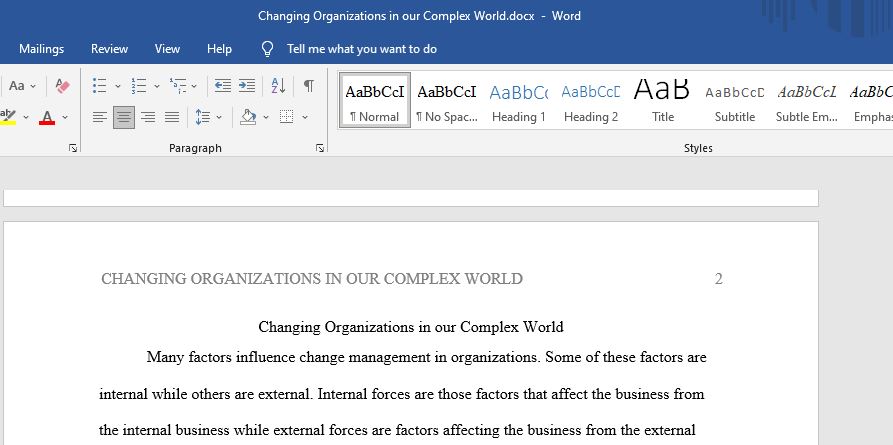Apply multilevel list formatting

pyautogui.click(x=178, y=86)
